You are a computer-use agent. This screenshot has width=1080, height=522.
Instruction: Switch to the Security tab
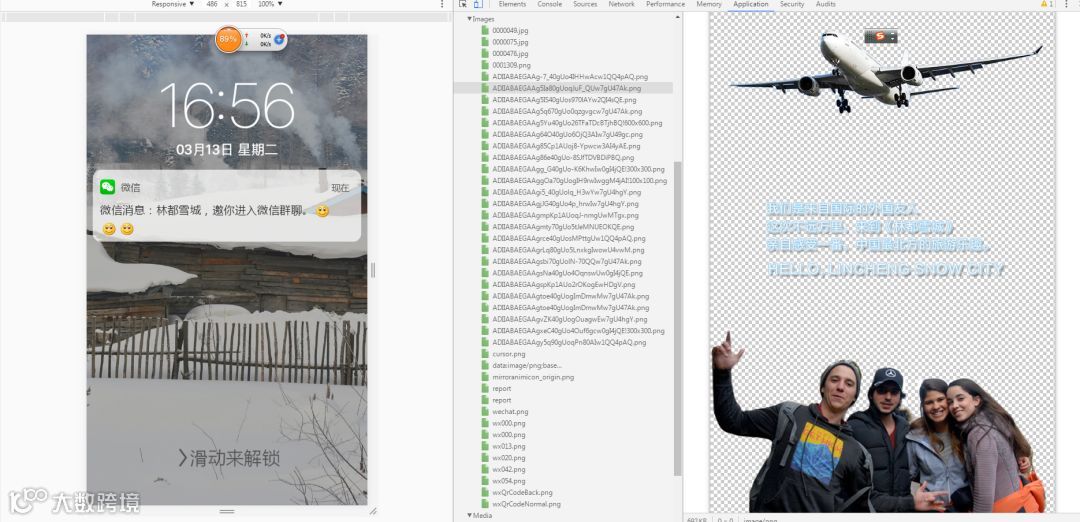click(x=792, y=4)
